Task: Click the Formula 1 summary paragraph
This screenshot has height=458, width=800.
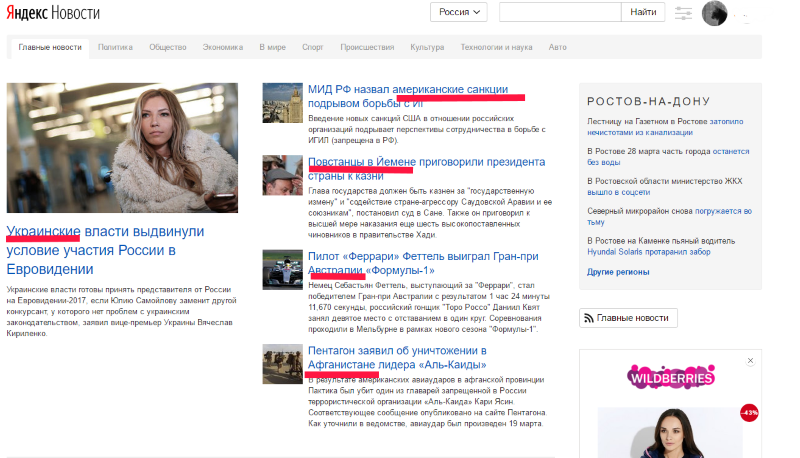Action: [x=429, y=307]
